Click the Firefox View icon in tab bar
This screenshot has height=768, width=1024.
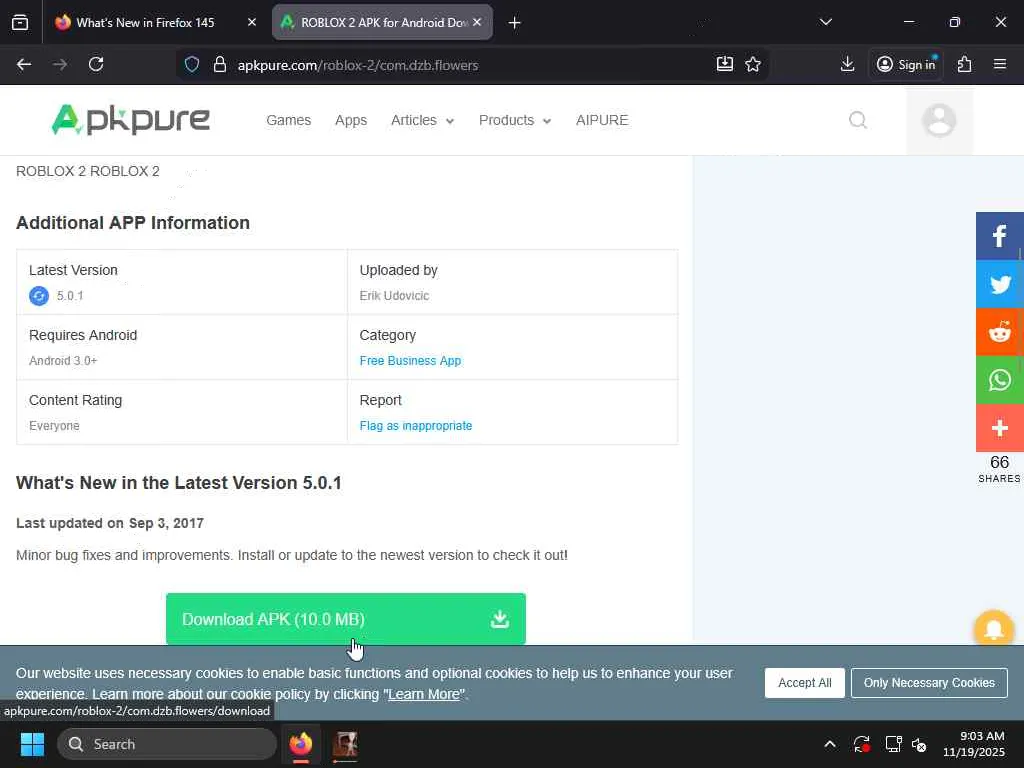click(x=20, y=23)
